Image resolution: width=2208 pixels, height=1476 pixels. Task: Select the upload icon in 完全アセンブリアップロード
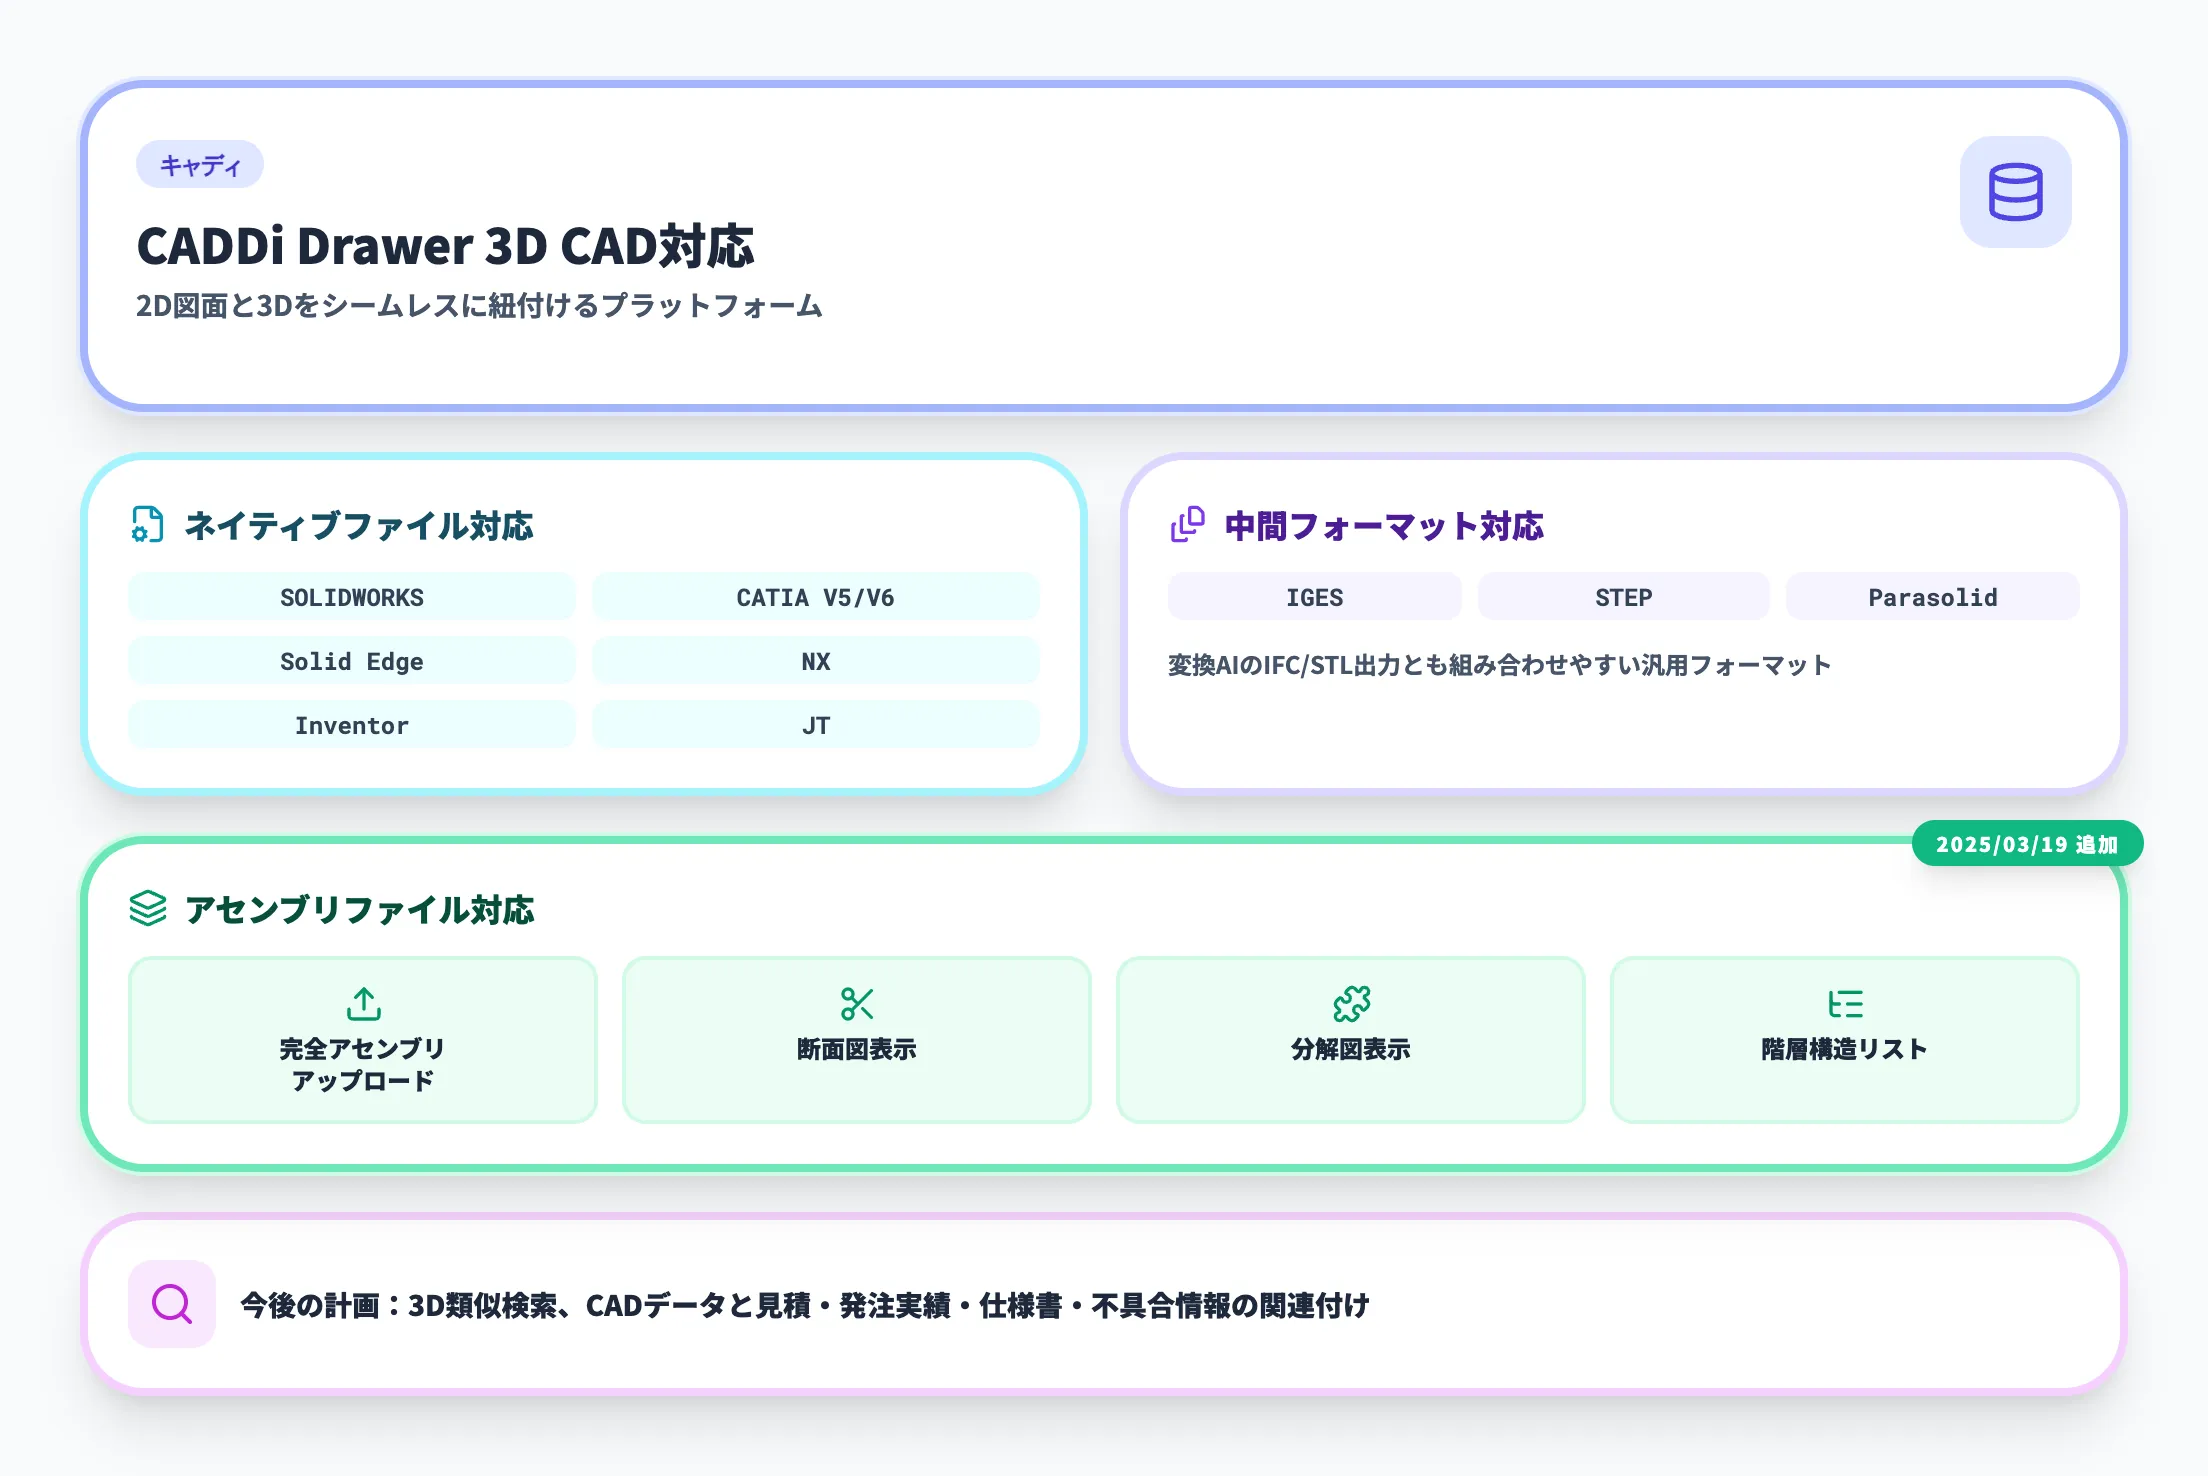point(361,1003)
